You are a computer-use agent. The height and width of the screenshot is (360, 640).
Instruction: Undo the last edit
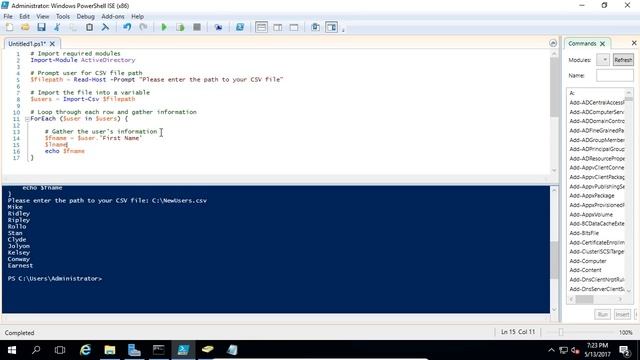[127, 27]
